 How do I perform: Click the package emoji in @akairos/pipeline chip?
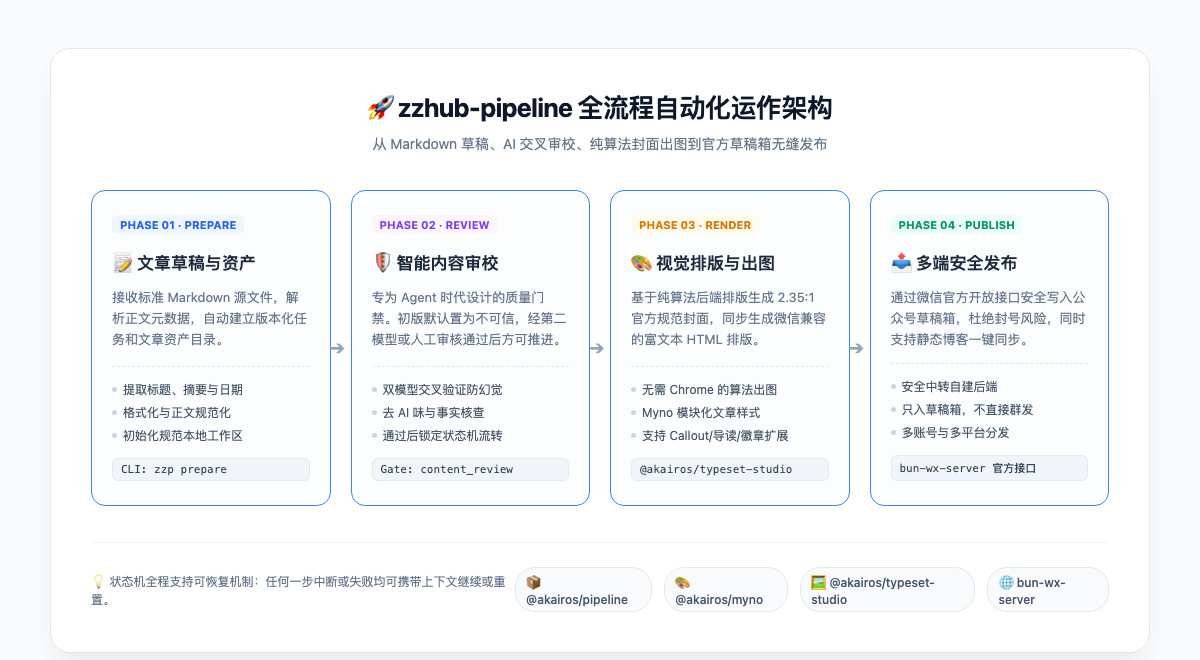[x=533, y=582]
